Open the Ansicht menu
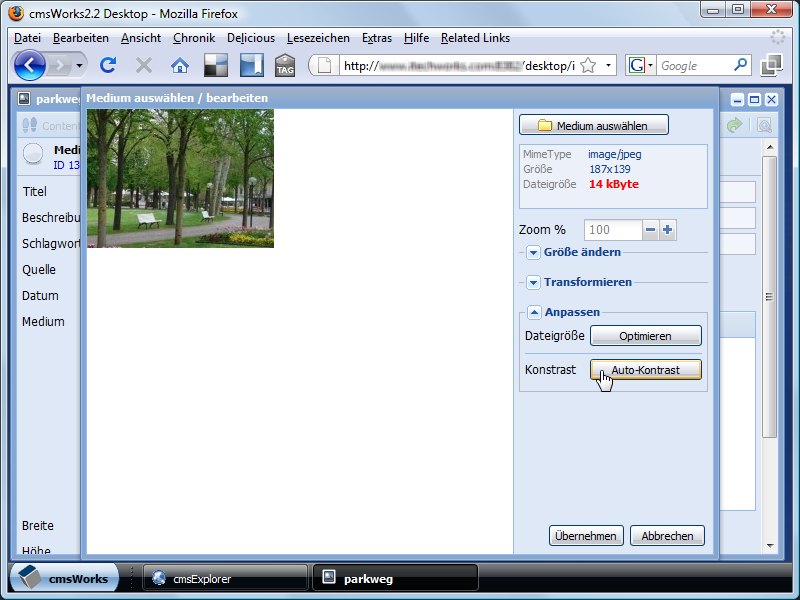Screen dimensions: 800x600 point(141,38)
